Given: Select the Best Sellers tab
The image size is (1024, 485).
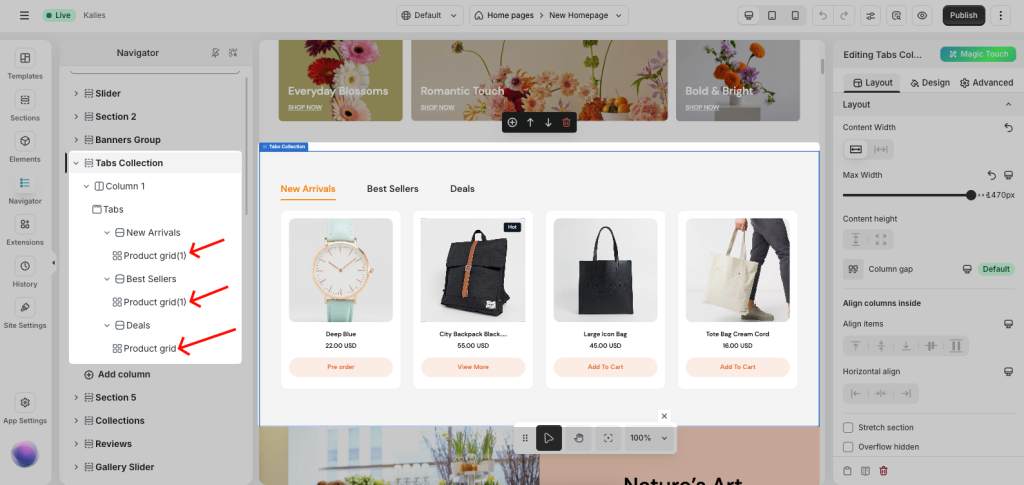Looking at the screenshot, I should click(x=392, y=189).
